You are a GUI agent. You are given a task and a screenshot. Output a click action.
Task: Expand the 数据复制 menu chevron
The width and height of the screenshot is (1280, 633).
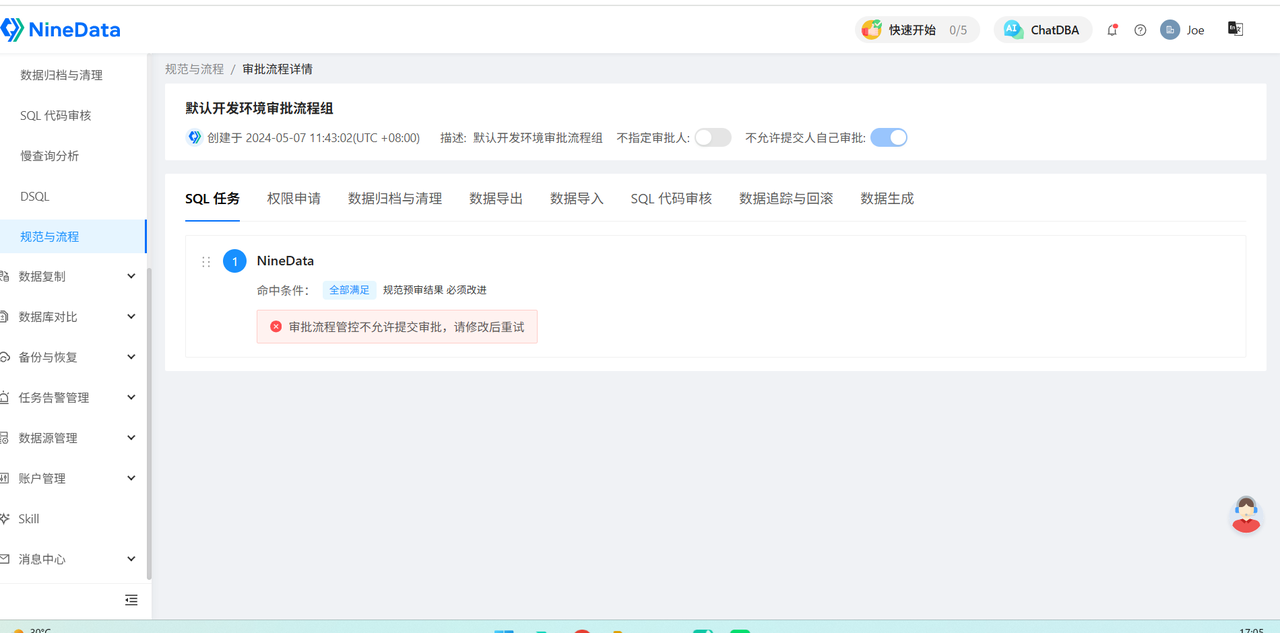tap(131, 276)
